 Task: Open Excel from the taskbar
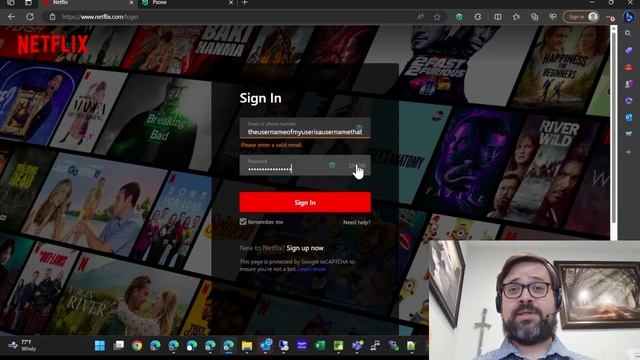point(320,346)
